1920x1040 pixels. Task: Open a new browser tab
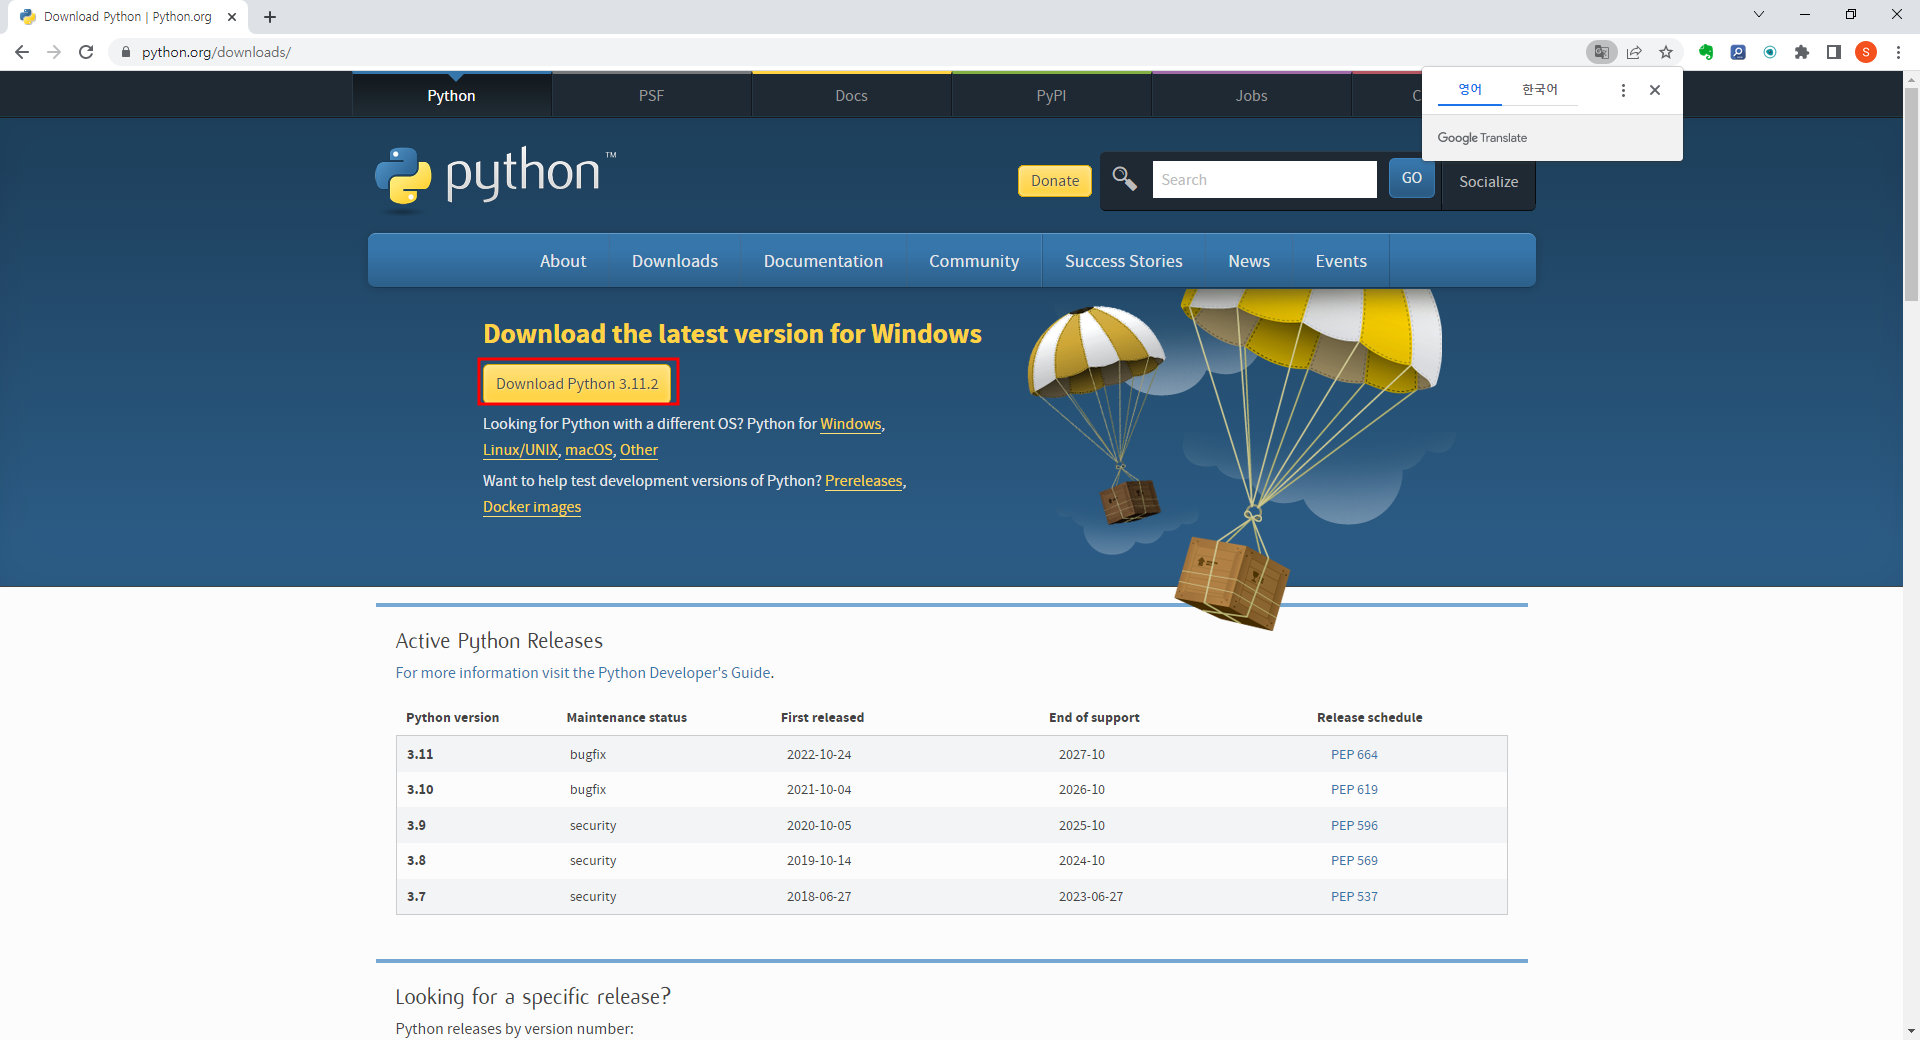tap(270, 17)
